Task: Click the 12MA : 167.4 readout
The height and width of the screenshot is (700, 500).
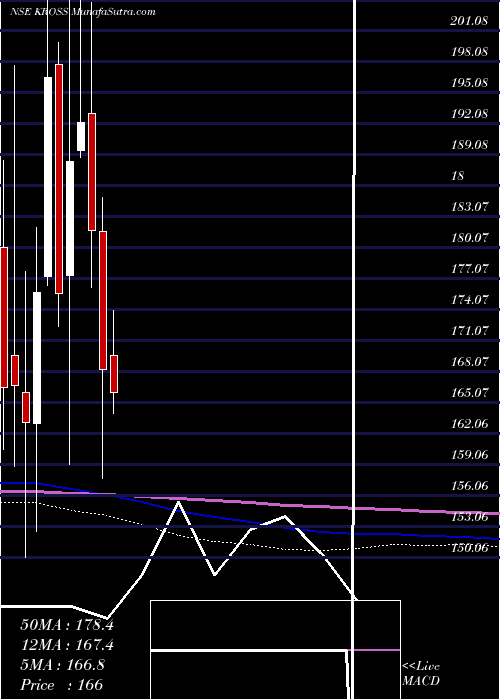Action: tap(67, 645)
